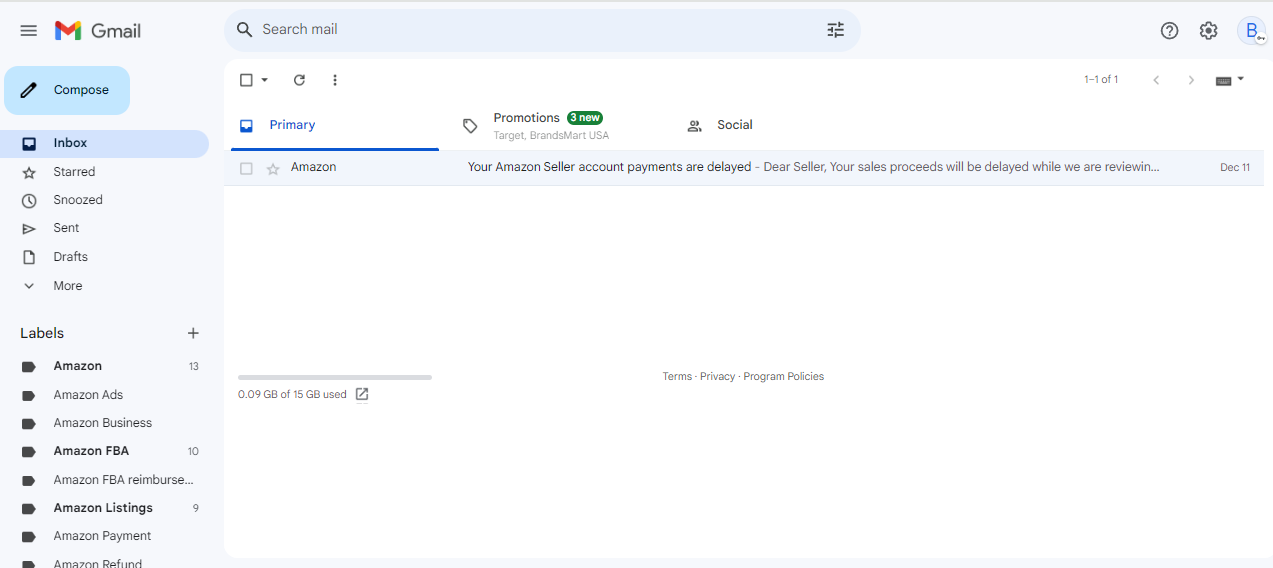
Task: Select the Amazon email checkbox
Action: coord(246,168)
